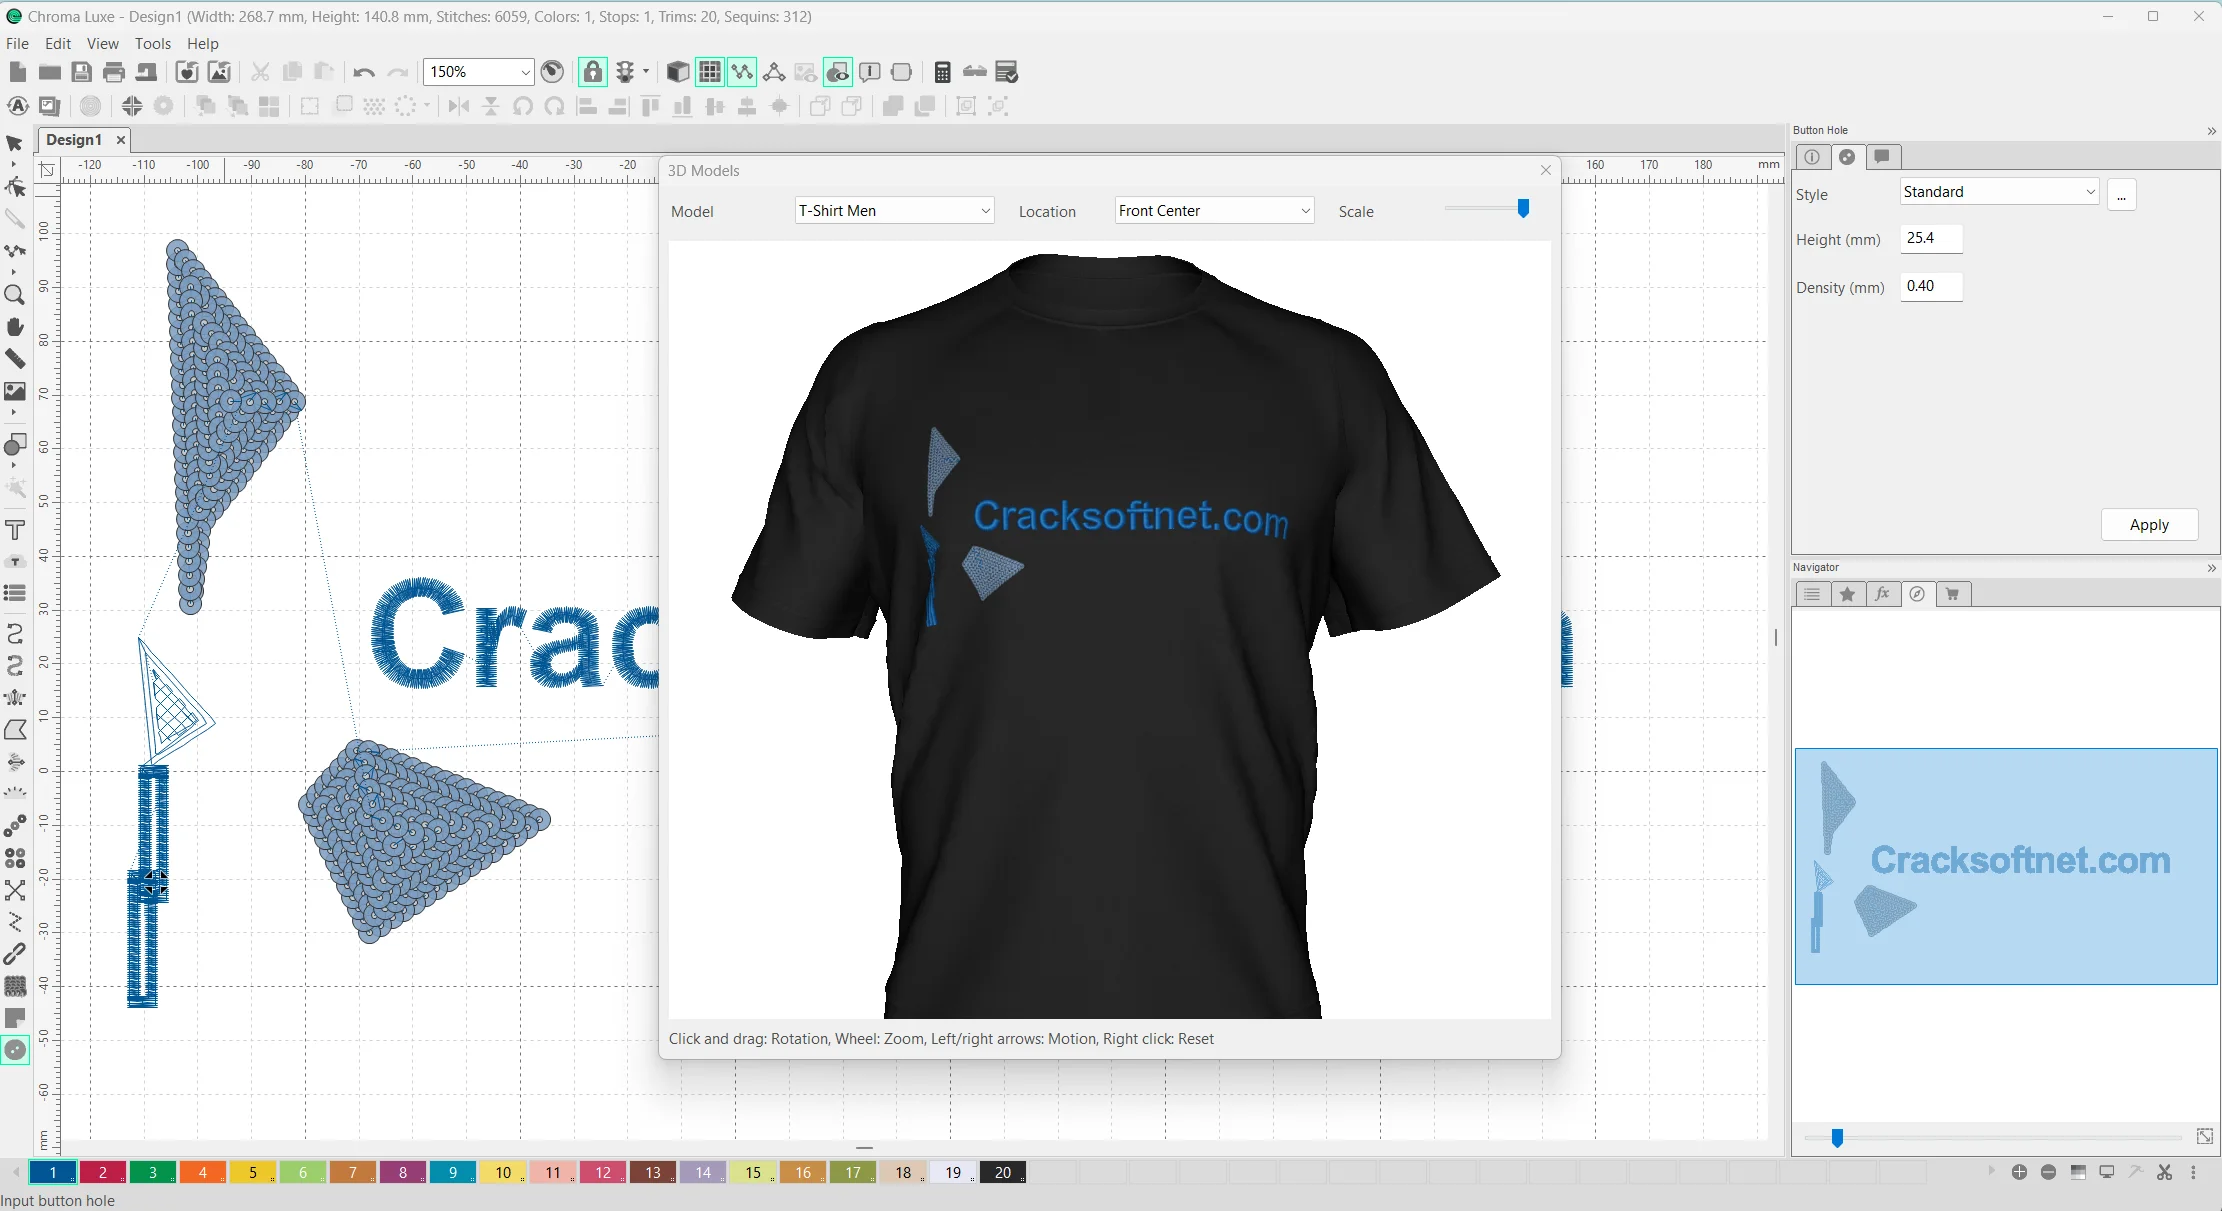Image resolution: width=2222 pixels, height=1211 pixels.
Task: Pick color swatch number 20 black
Action: 1003,1173
